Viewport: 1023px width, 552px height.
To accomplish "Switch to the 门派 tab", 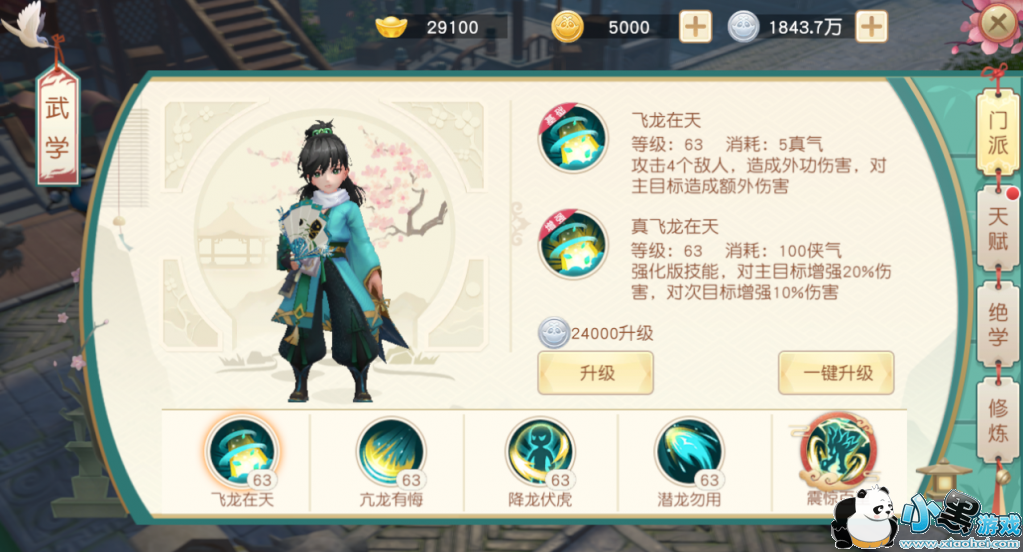I will tap(998, 132).
